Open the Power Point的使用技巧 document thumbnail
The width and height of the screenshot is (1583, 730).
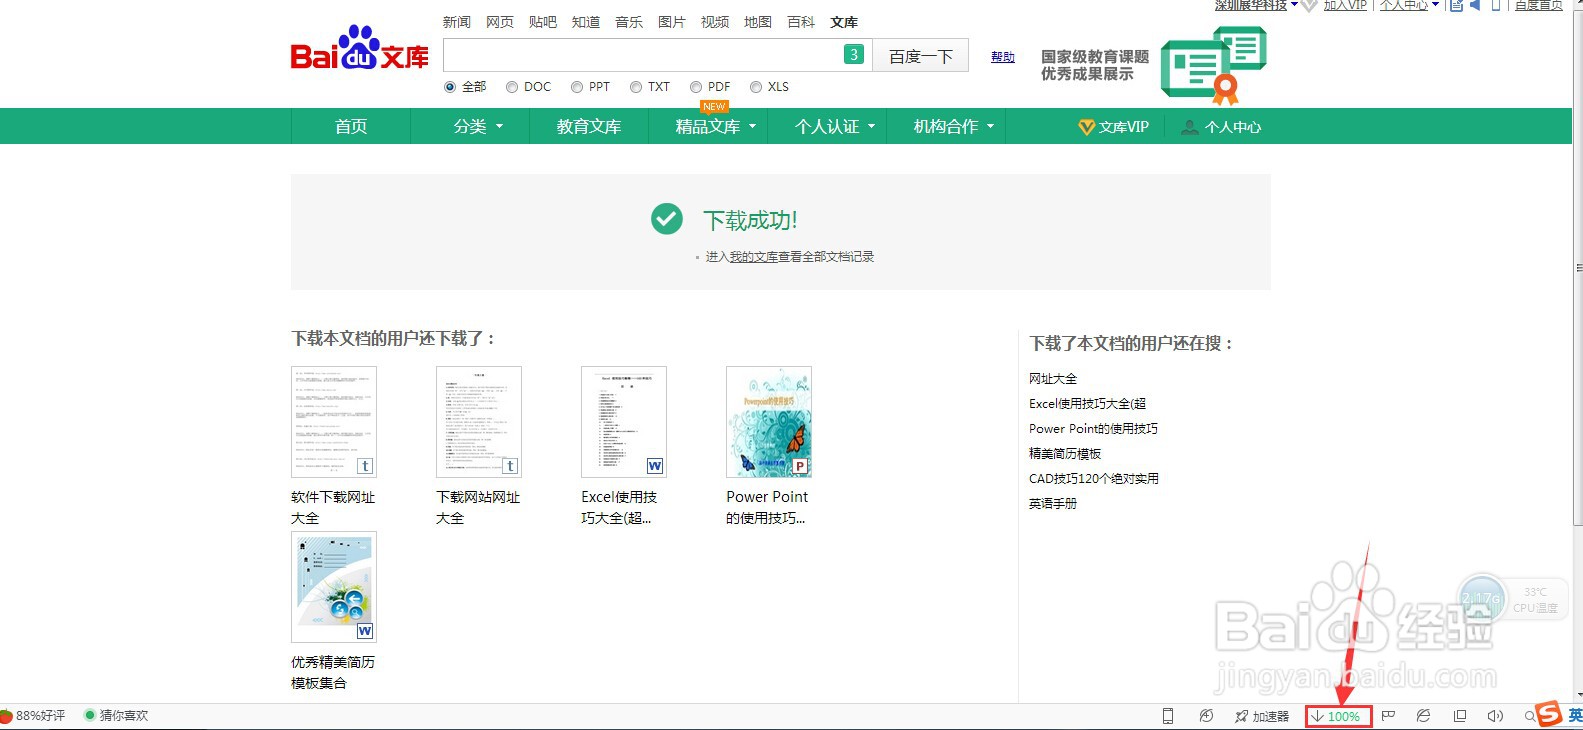[x=769, y=422]
